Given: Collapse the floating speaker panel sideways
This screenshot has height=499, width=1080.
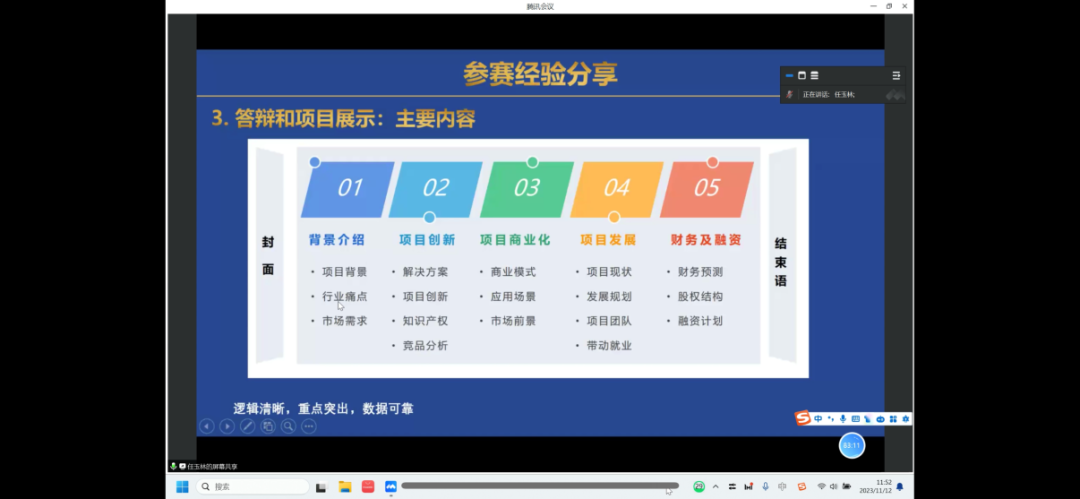Looking at the screenshot, I should pos(896,75).
